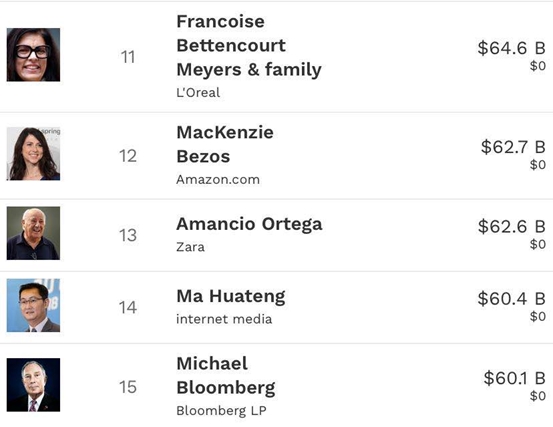
Task: Select the thumbnail in the Michael Bloomberg row
Action: [33, 385]
